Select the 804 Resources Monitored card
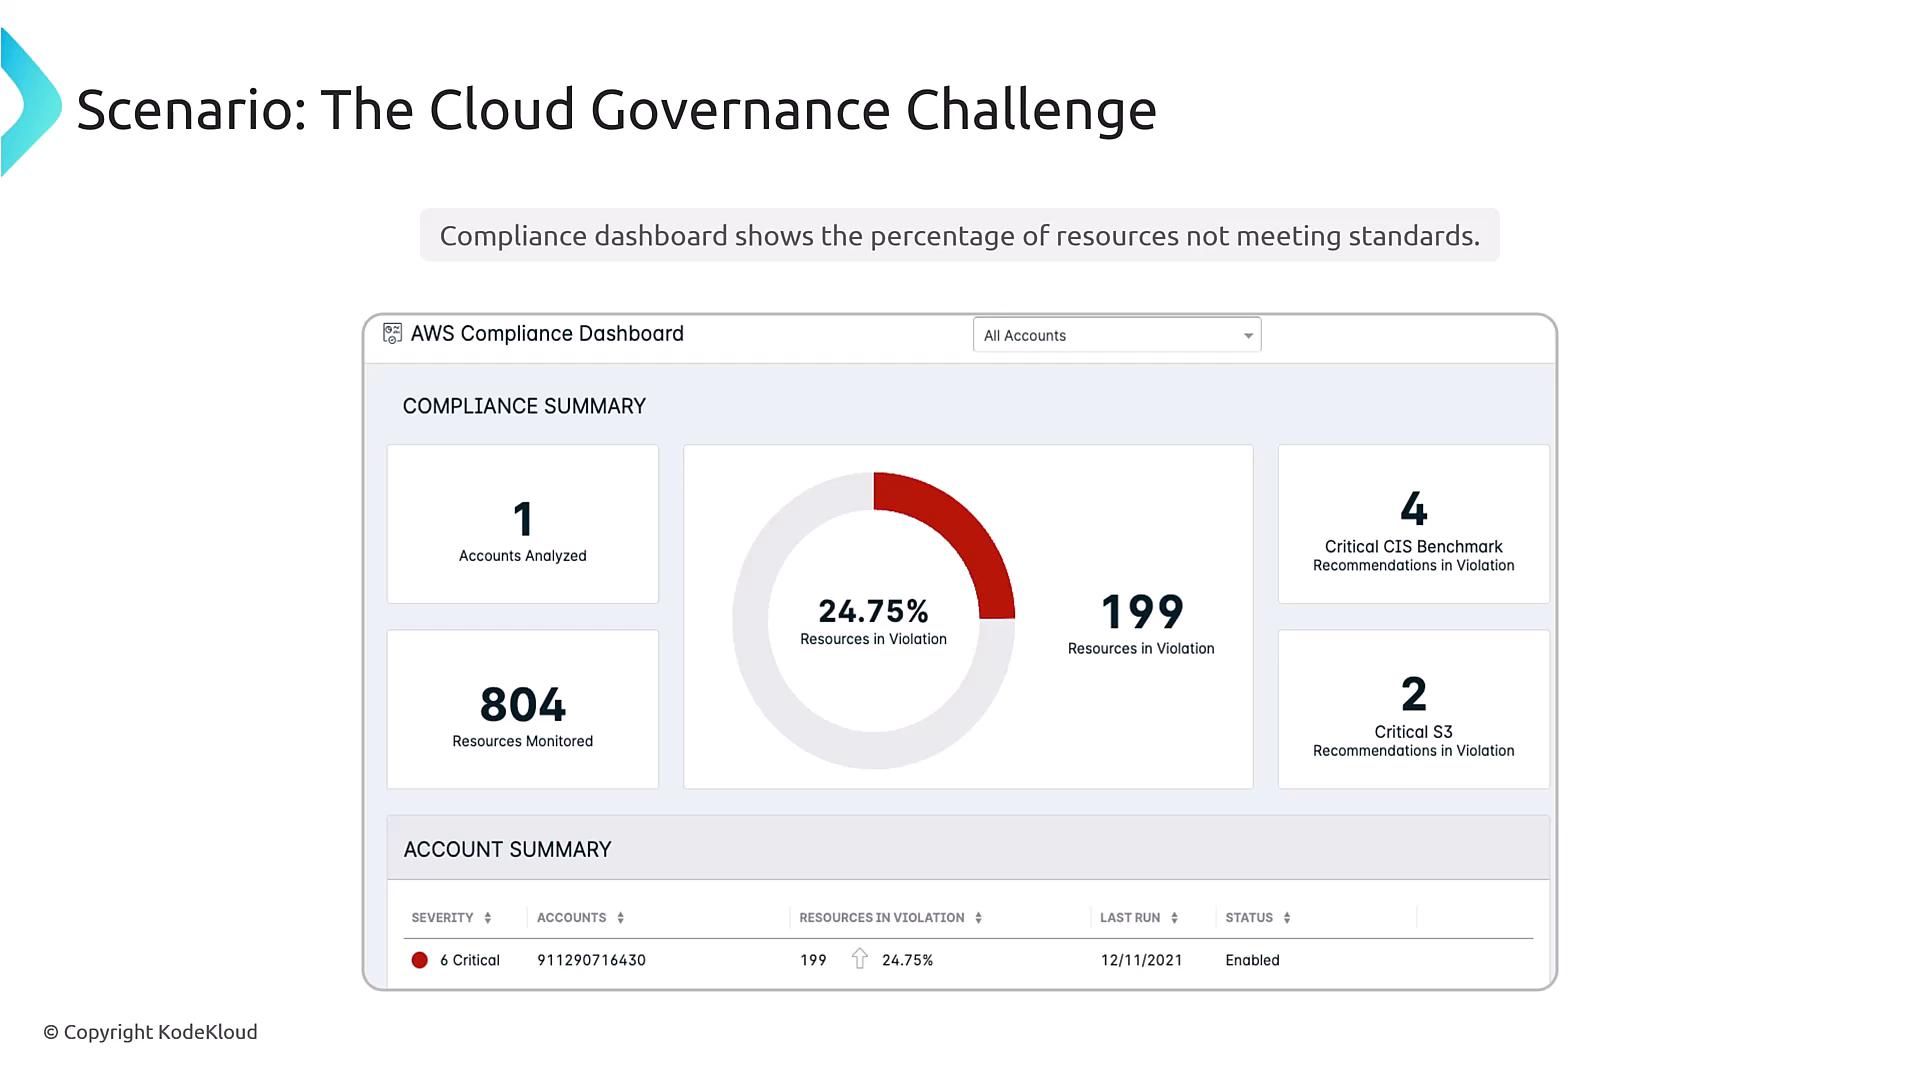This screenshot has height=1080, width=1920. click(x=523, y=709)
